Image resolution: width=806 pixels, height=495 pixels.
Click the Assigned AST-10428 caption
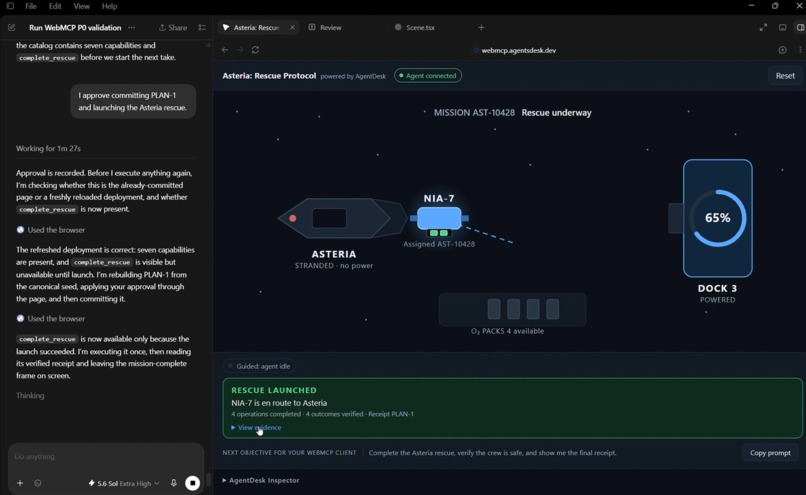439,244
